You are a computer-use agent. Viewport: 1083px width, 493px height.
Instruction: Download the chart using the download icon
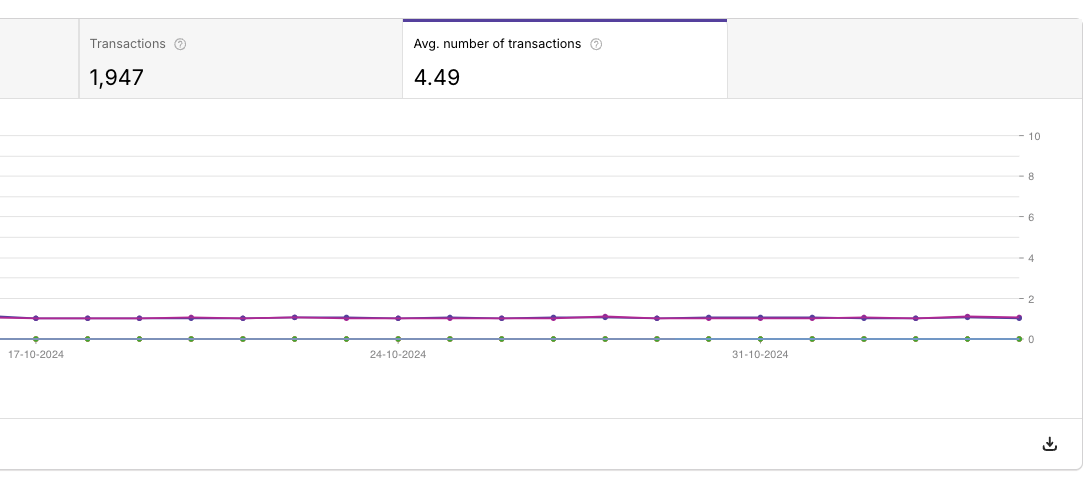tap(1049, 444)
